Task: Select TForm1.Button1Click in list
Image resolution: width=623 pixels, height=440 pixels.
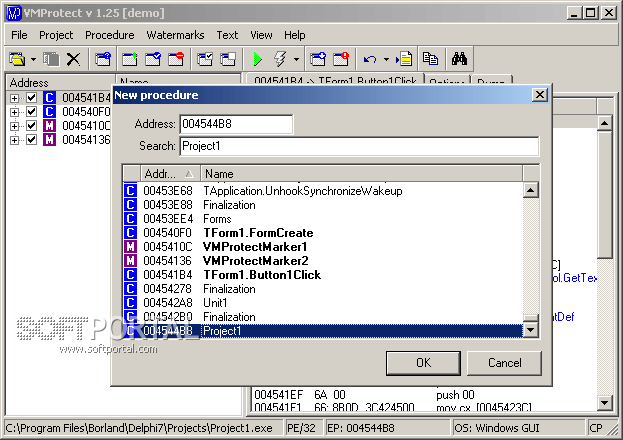Action: pos(323,275)
